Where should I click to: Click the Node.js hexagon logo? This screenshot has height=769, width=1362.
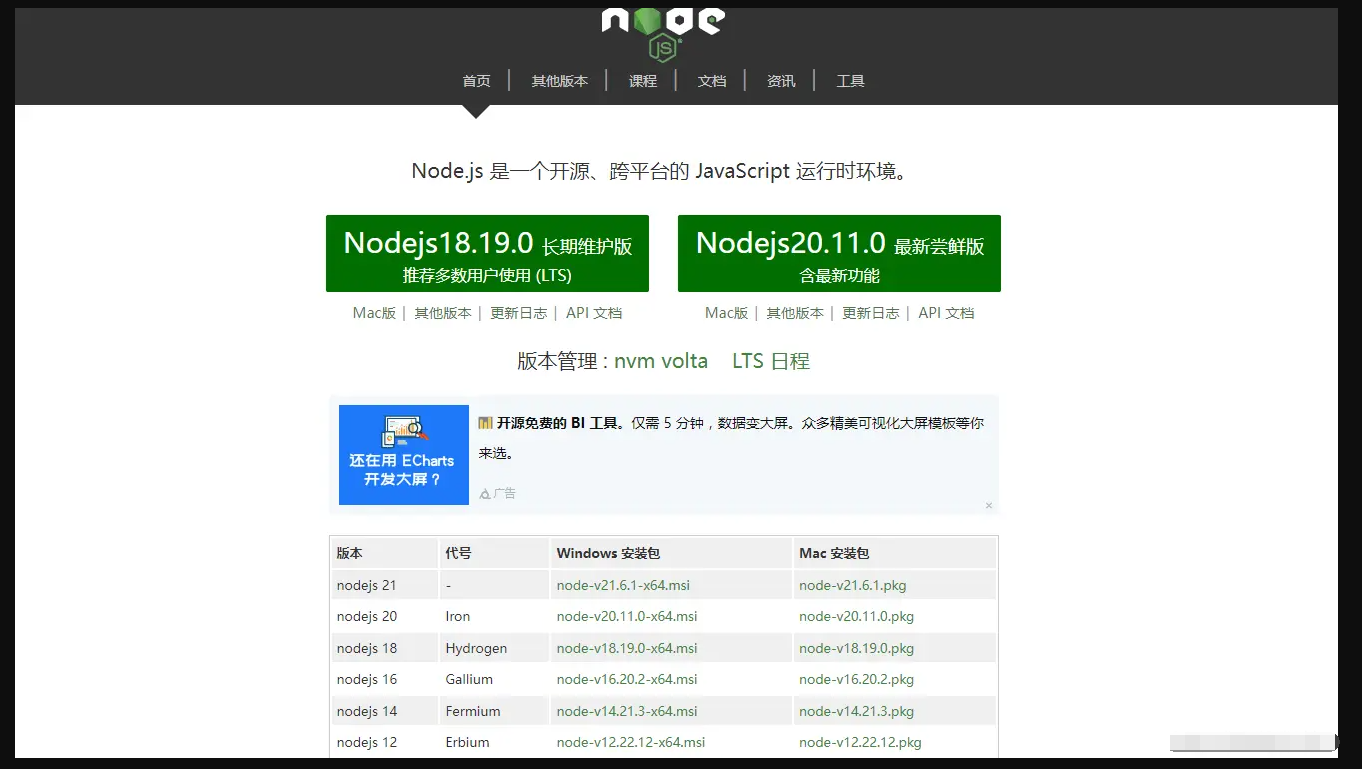click(x=661, y=32)
